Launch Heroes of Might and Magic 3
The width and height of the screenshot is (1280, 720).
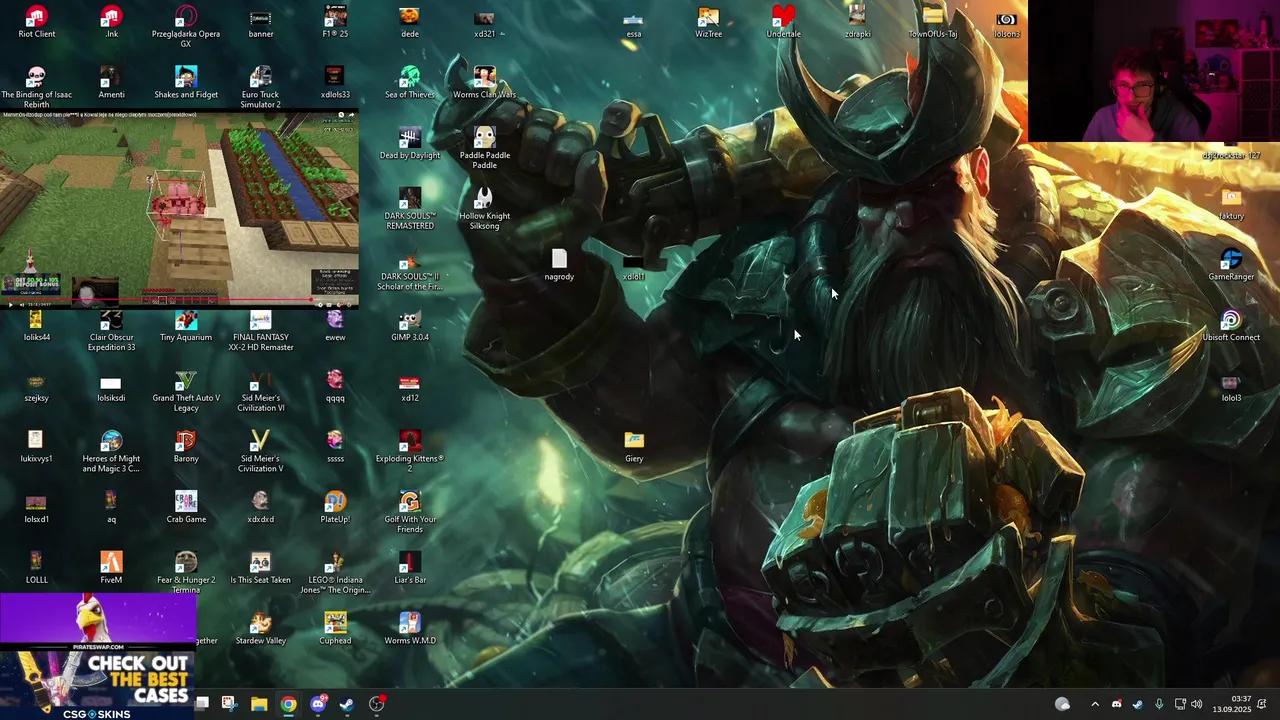coord(112,453)
